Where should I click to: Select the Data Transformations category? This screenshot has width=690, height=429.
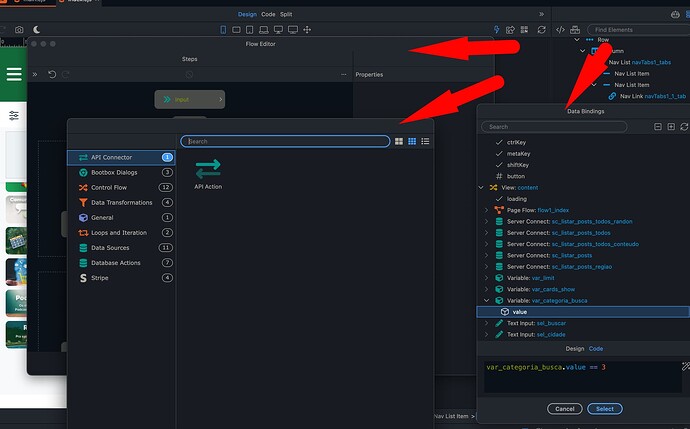[x=121, y=202]
